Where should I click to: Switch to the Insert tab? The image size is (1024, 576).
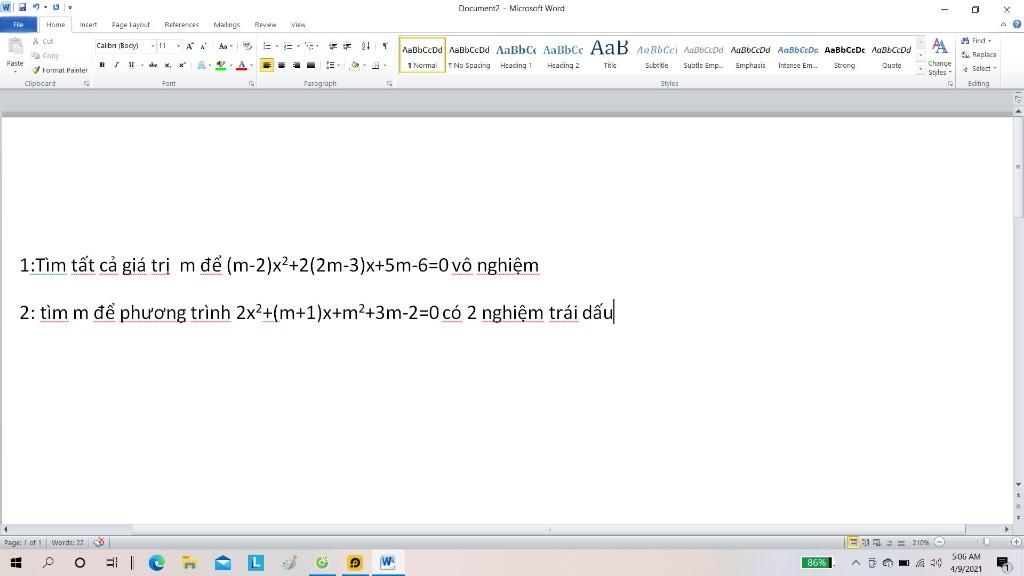coord(88,24)
